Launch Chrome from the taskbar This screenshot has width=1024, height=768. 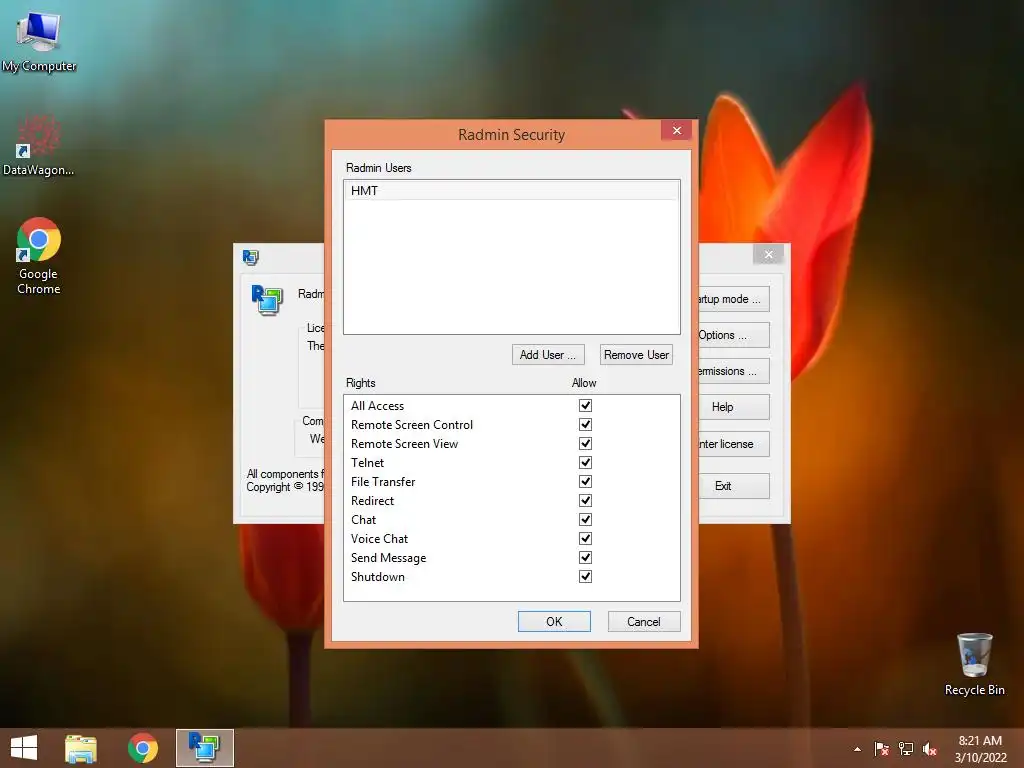point(142,748)
